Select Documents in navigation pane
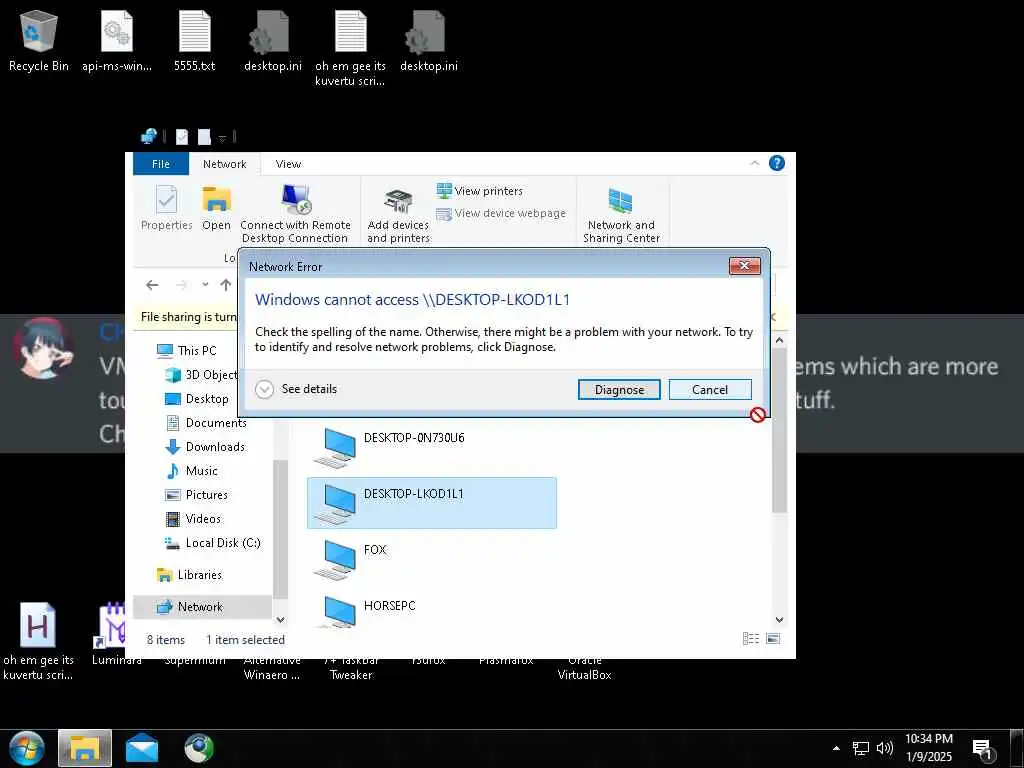Image resolution: width=1024 pixels, height=768 pixels. [206, 423]
